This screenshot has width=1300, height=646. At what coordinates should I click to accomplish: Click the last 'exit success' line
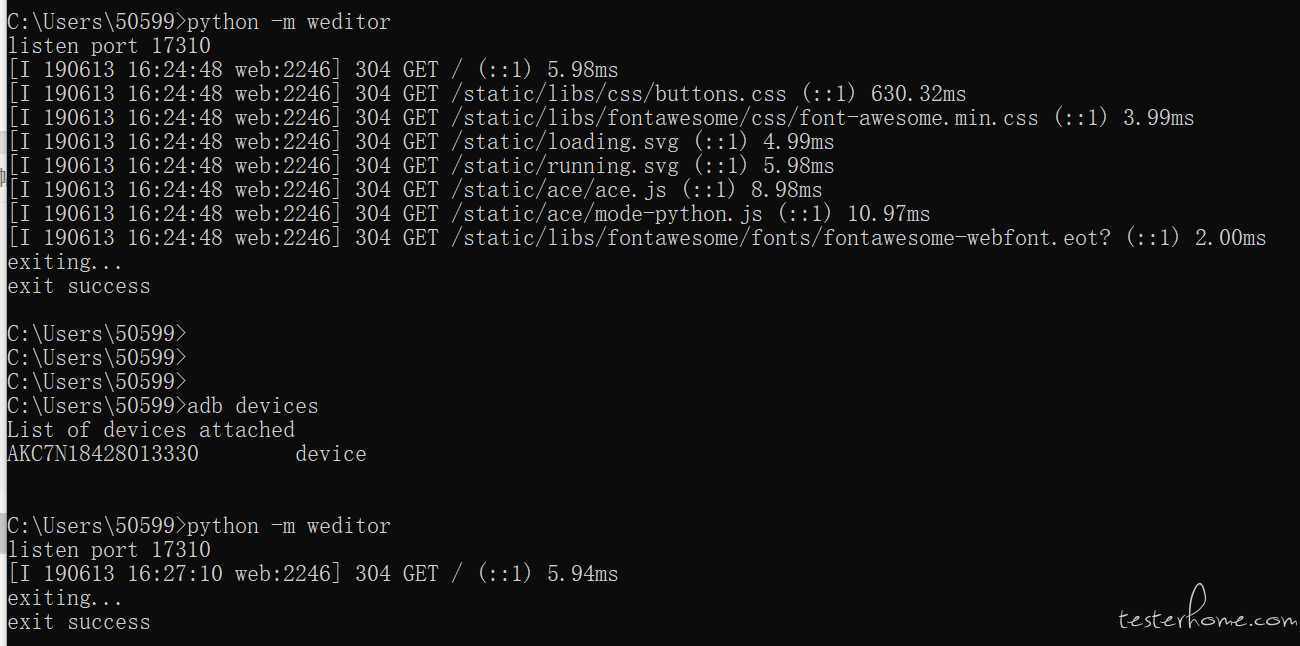79,622
